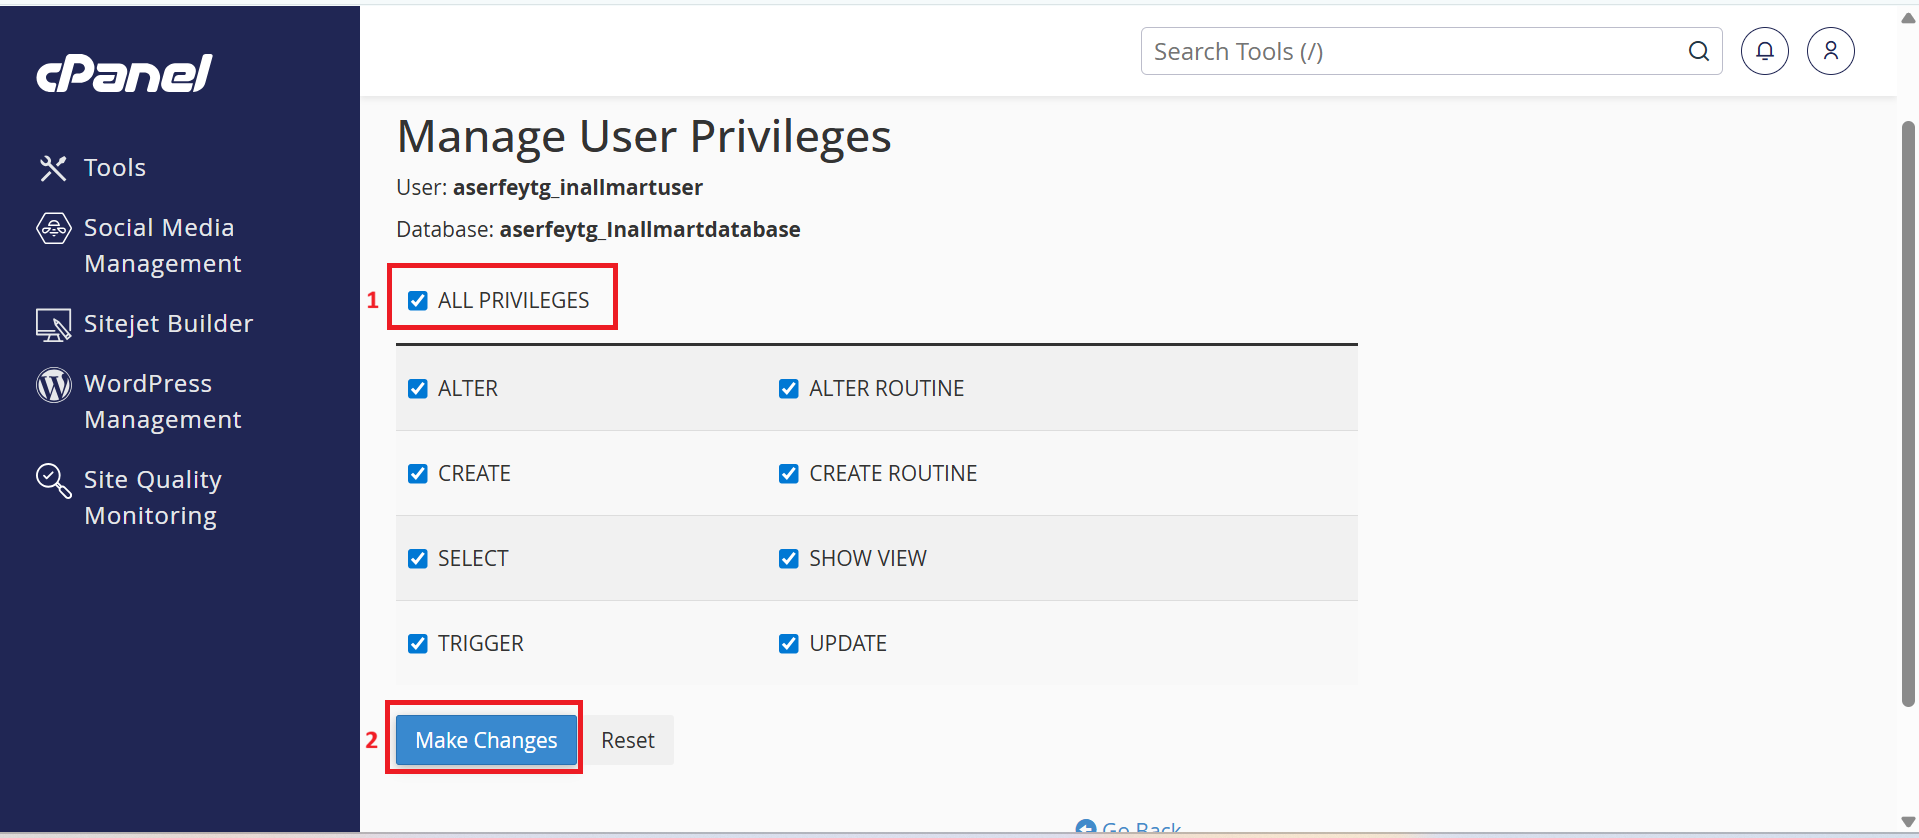Open notifications bell
The image size is (1919, 838).
[1765, 51]
